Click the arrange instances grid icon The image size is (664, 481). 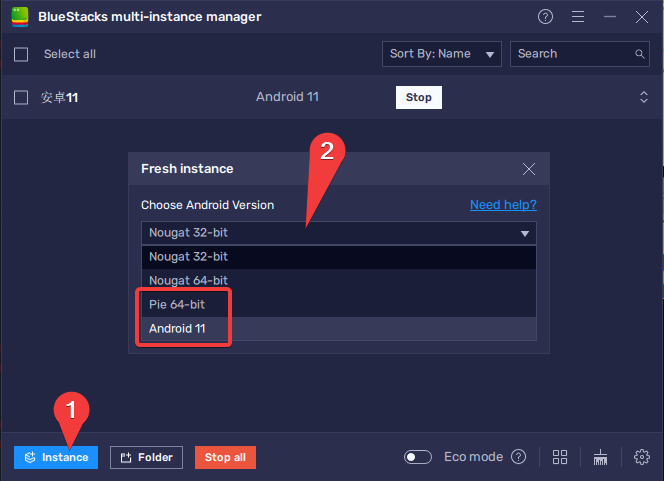[x=560, y=457]
